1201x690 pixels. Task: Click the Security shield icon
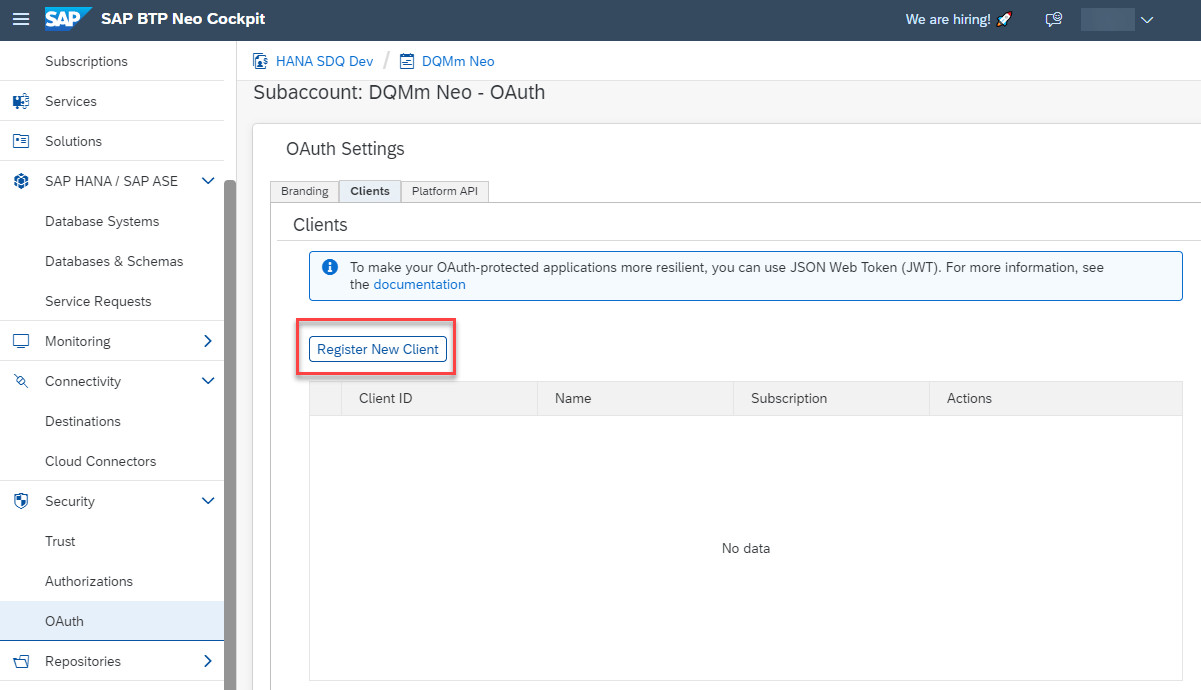point(21,501)
